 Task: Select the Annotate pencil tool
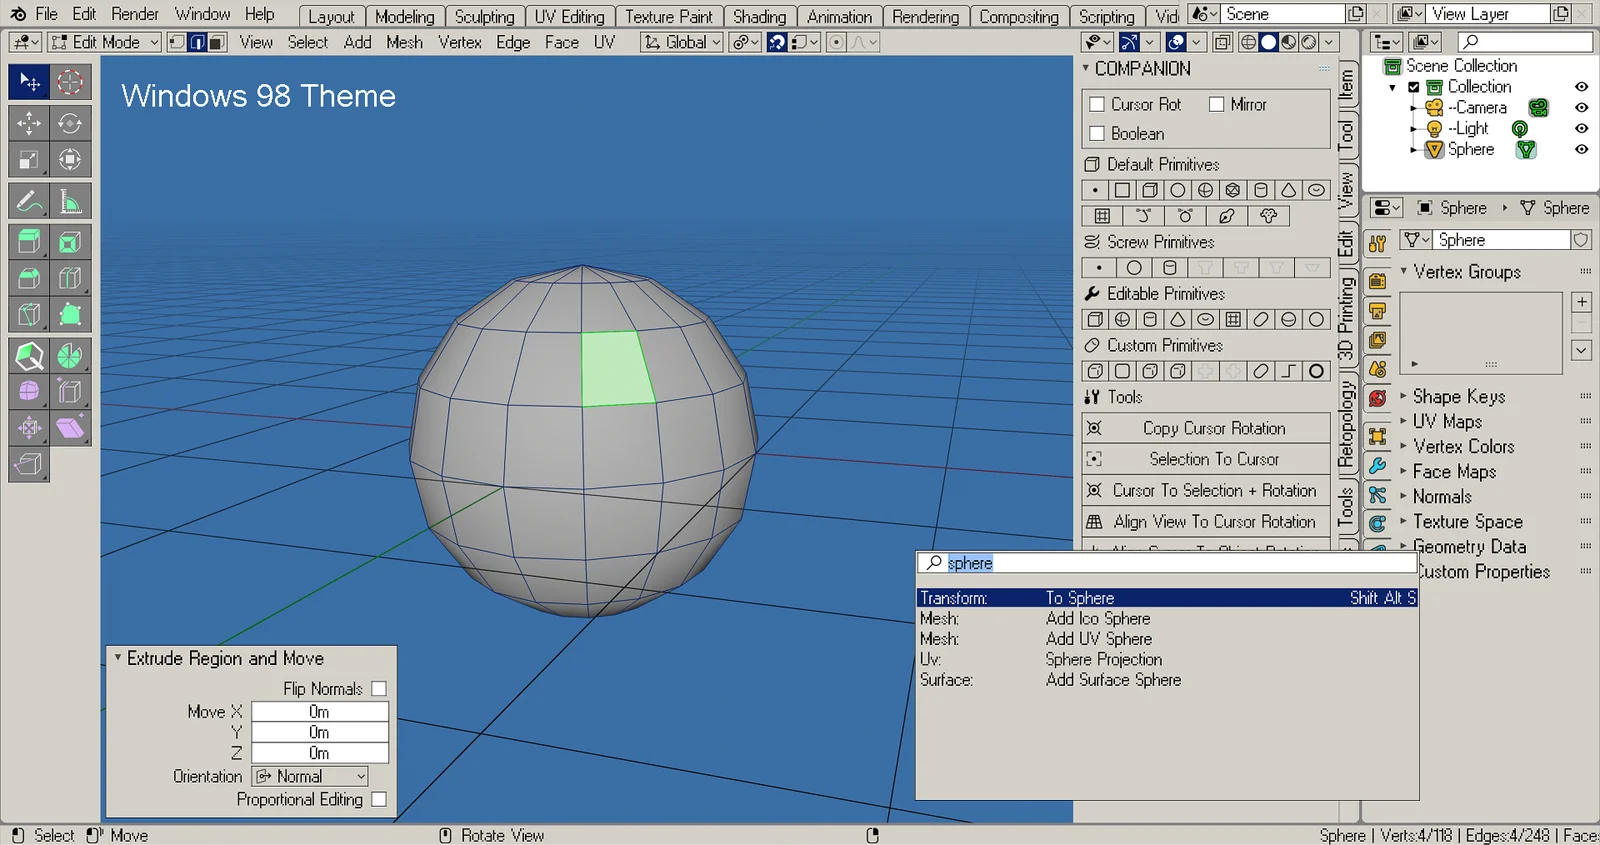(x=29, y=202)
